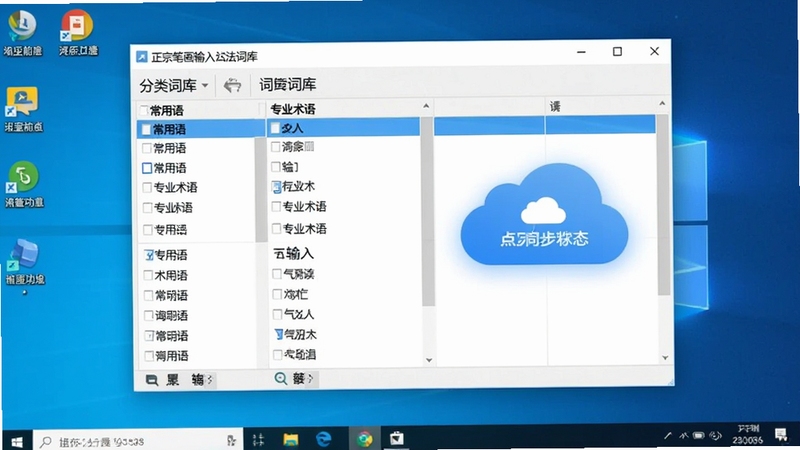
Task: Click the magnifier search icon in the bottom bar
Action: click(281, 379)
